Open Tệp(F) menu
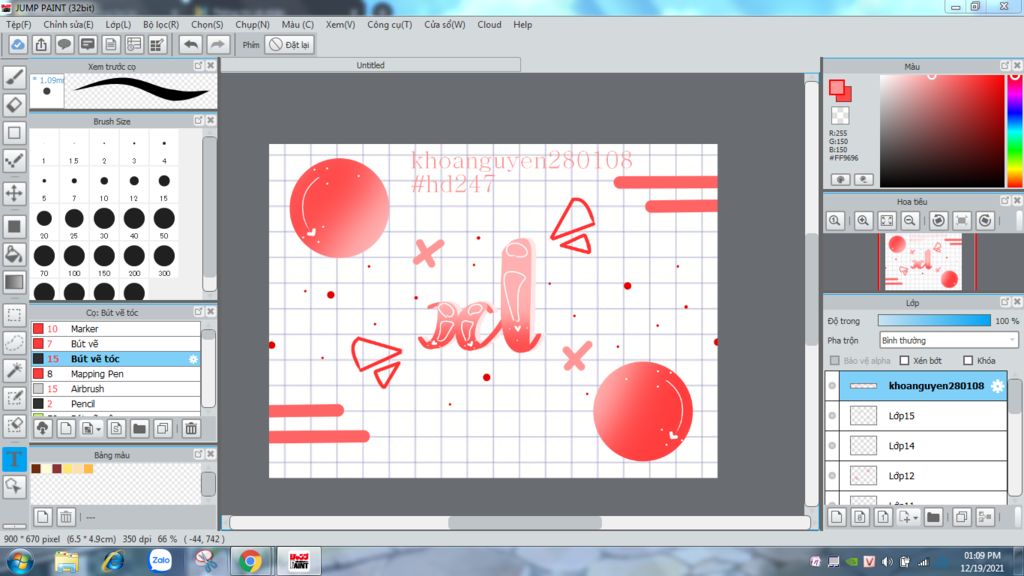Screen dimensions: 1024x576 pyautogui.click(x=19, y=25)
